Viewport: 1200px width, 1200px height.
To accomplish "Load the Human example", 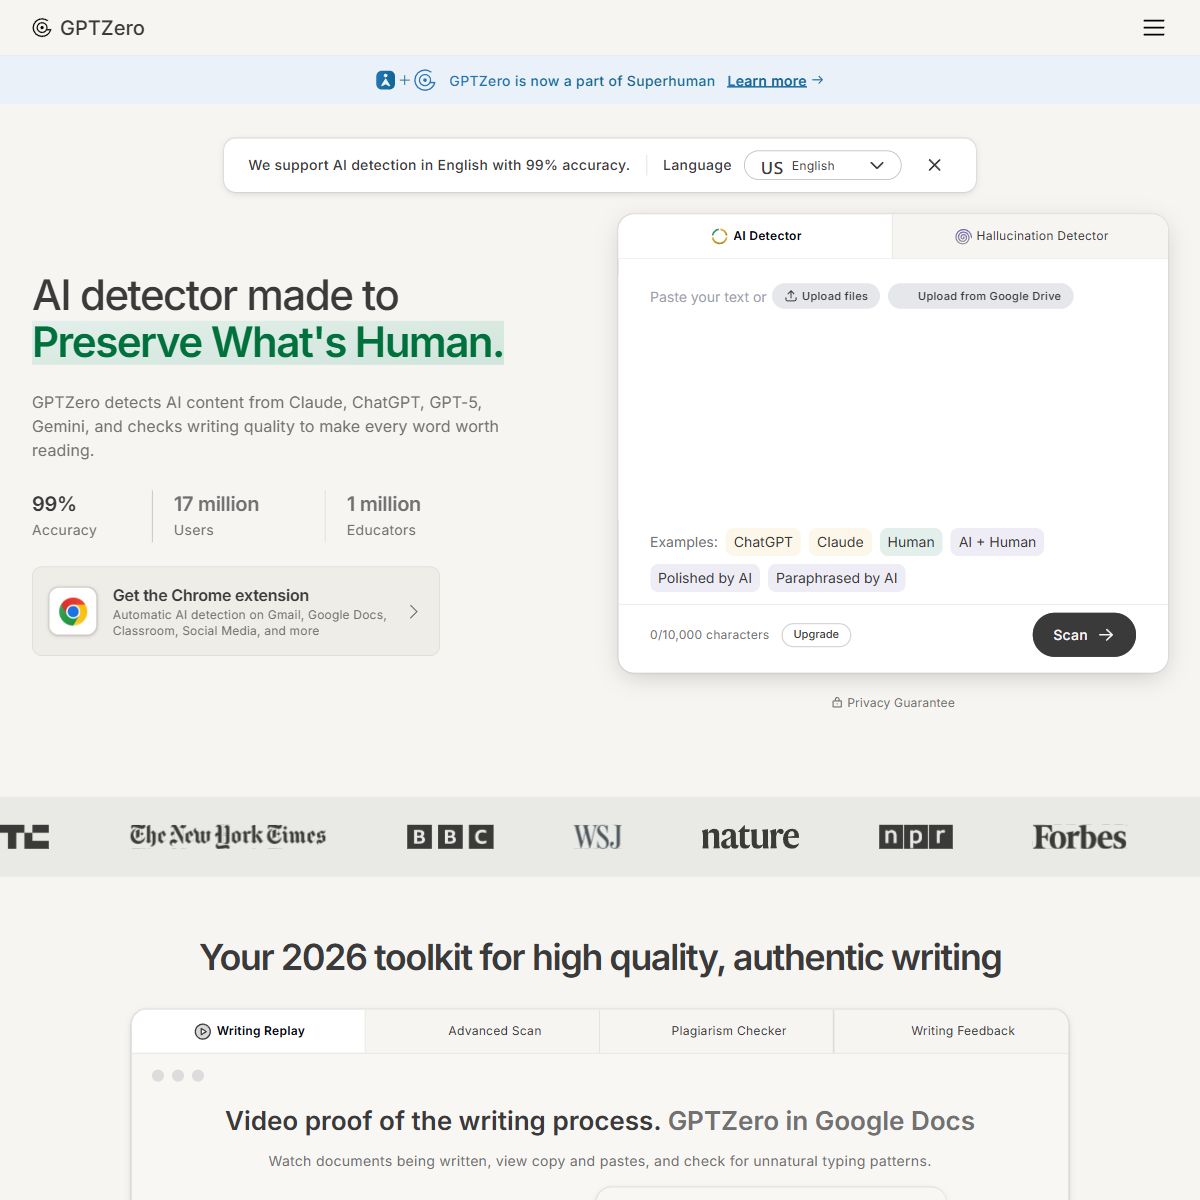I will click(911, 542).
